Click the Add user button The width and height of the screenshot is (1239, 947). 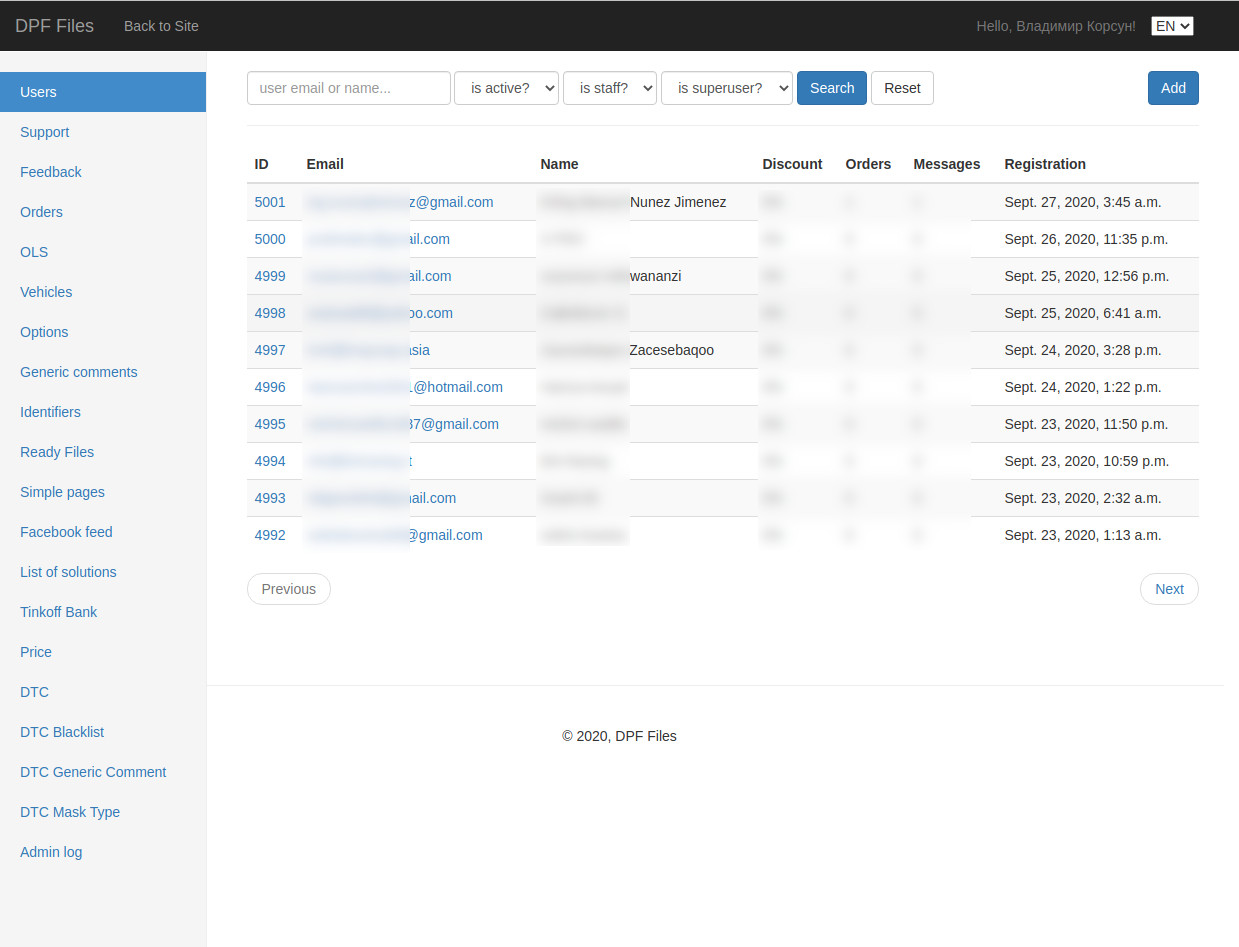point(1172,88)
